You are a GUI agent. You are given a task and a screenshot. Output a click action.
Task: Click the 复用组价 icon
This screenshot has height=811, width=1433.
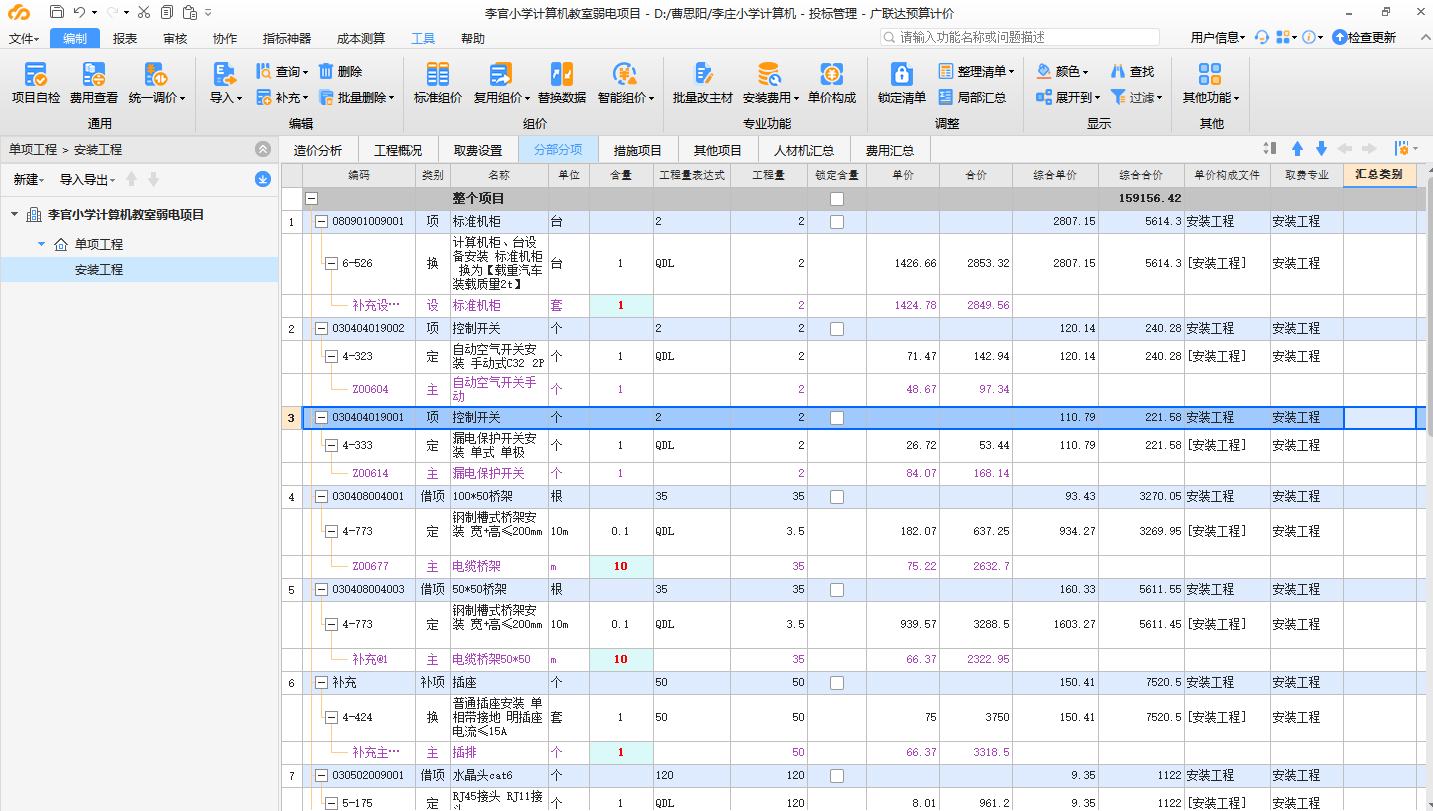500,74
